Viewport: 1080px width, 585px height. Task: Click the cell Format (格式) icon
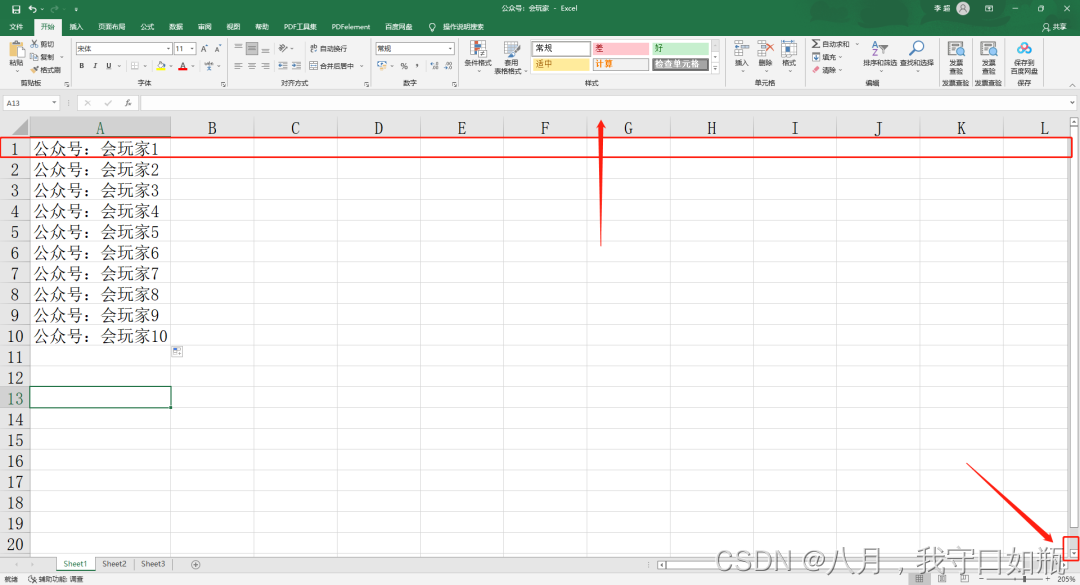[789, 49]
